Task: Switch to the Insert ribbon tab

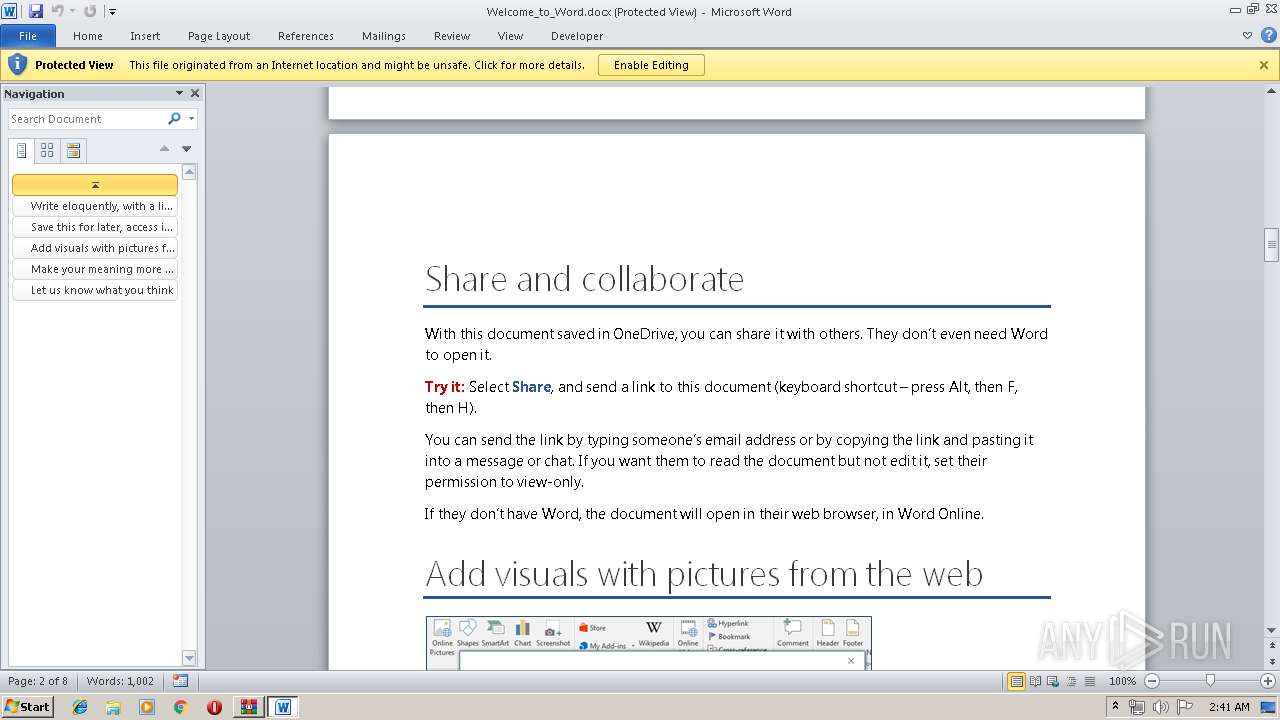Action: (145, 36)
